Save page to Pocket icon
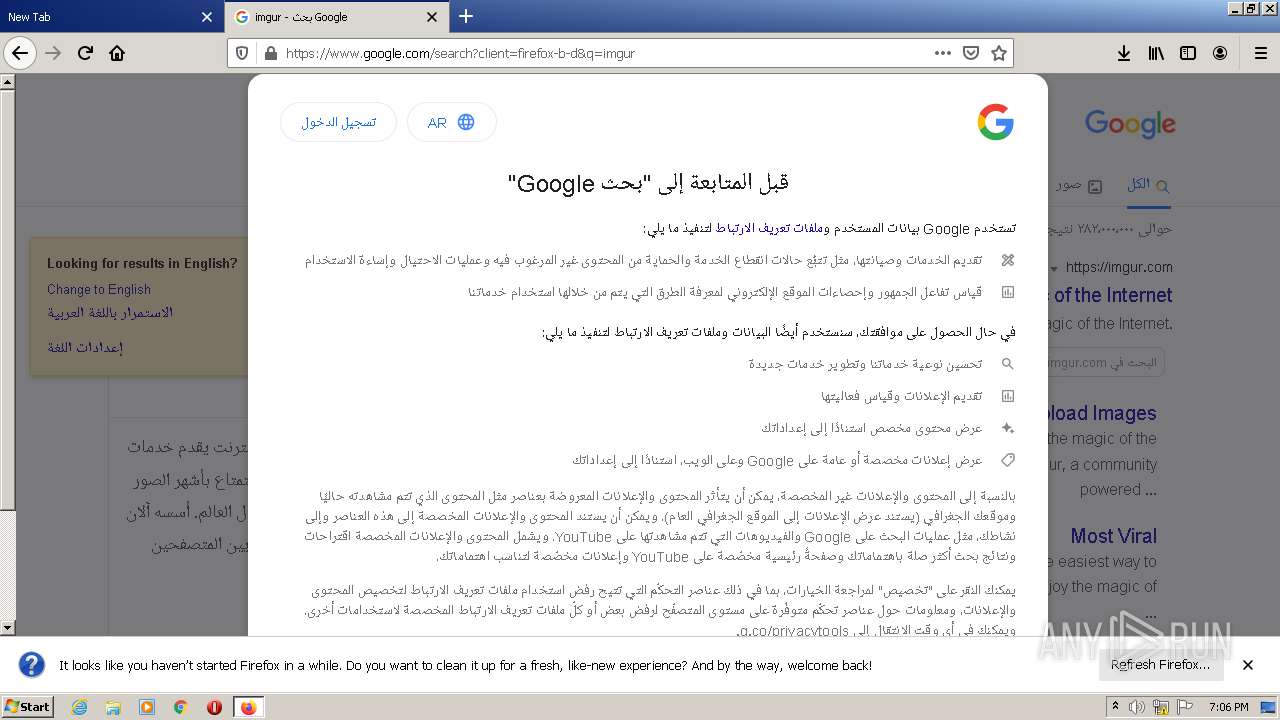Screen dimensions: 1280x720 point(971,53)
